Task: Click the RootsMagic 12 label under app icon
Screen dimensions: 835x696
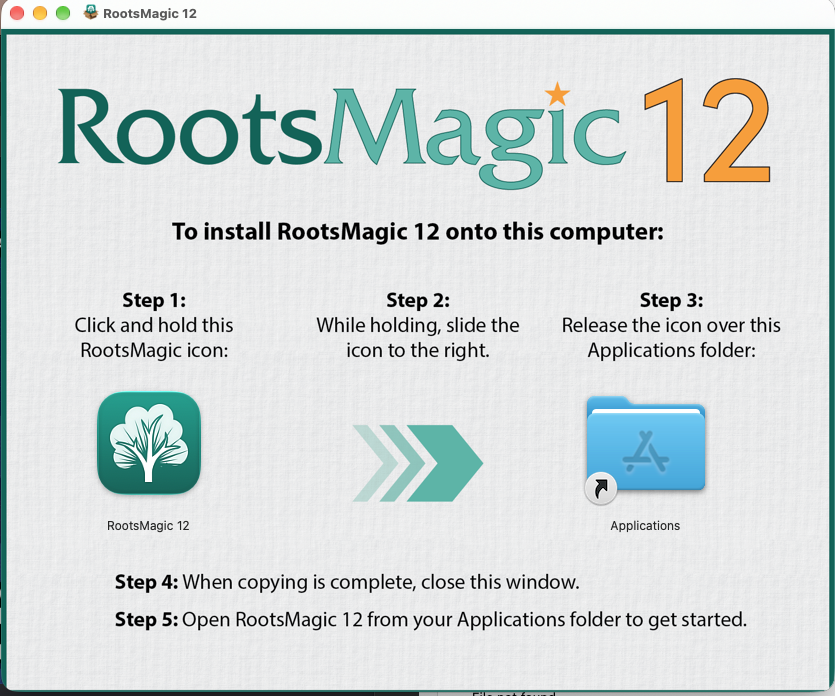Action: pos(148,526)
